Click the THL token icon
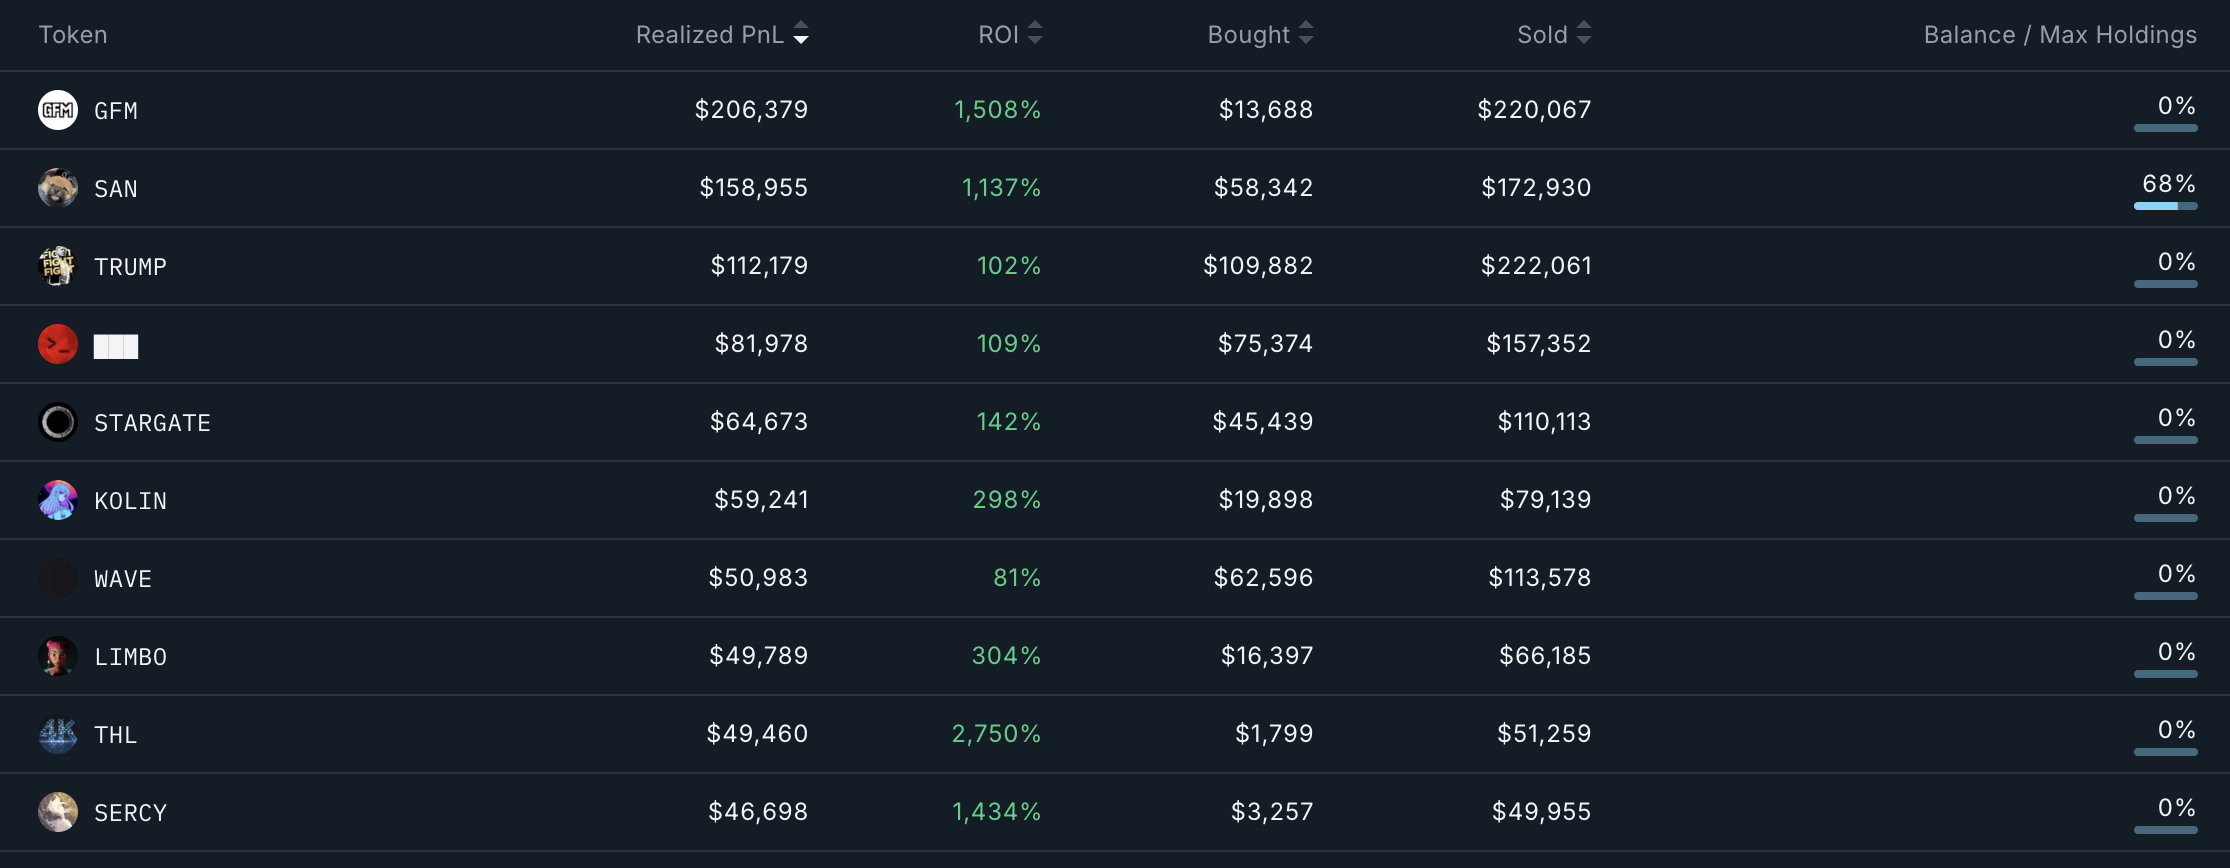 [x=58, y=734]
